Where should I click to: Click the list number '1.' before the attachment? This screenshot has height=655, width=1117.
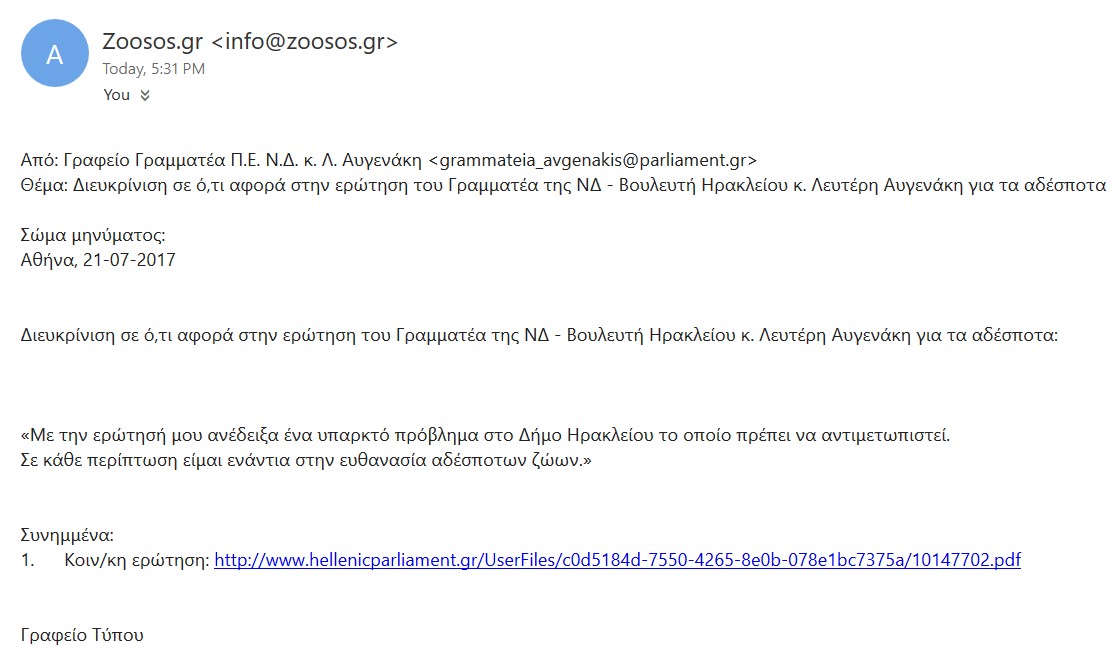(27, 560)
